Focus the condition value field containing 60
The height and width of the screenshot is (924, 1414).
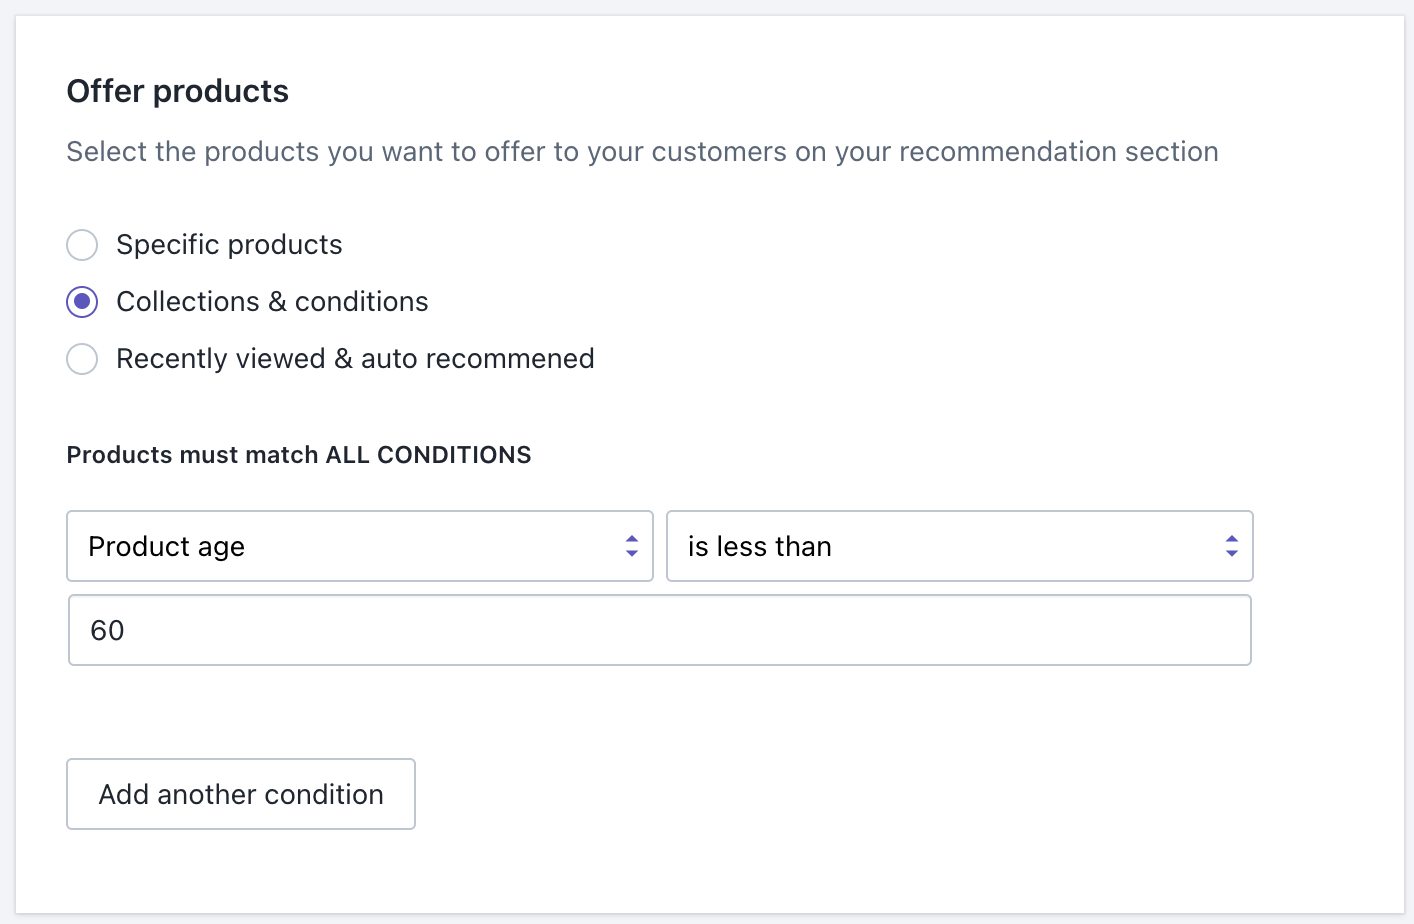pyautogui.click(x=660, y=630)
